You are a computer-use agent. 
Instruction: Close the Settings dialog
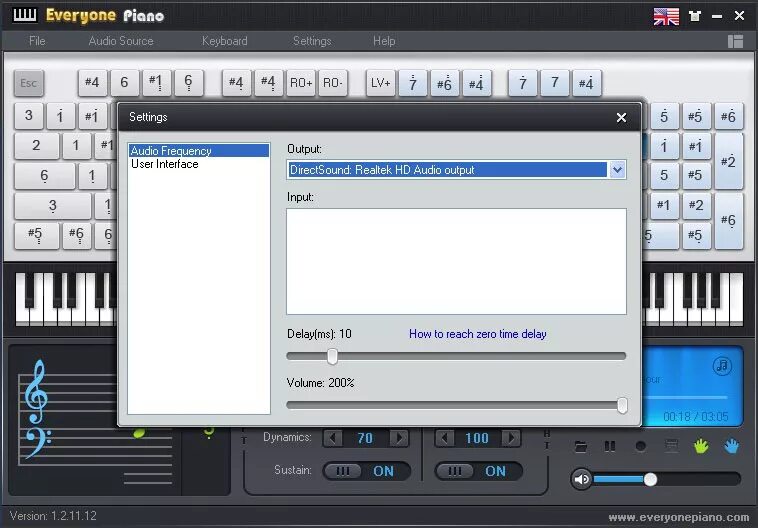pyautogui.click(x=622, y=117)
